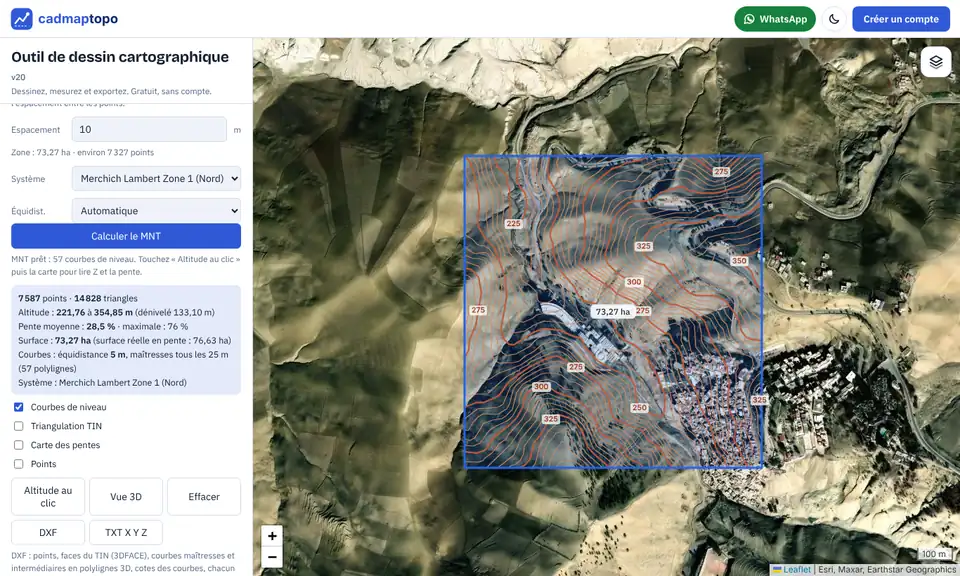Open the Système coordinate dropdown
The image size is (960, 576).
coord(156,179)
